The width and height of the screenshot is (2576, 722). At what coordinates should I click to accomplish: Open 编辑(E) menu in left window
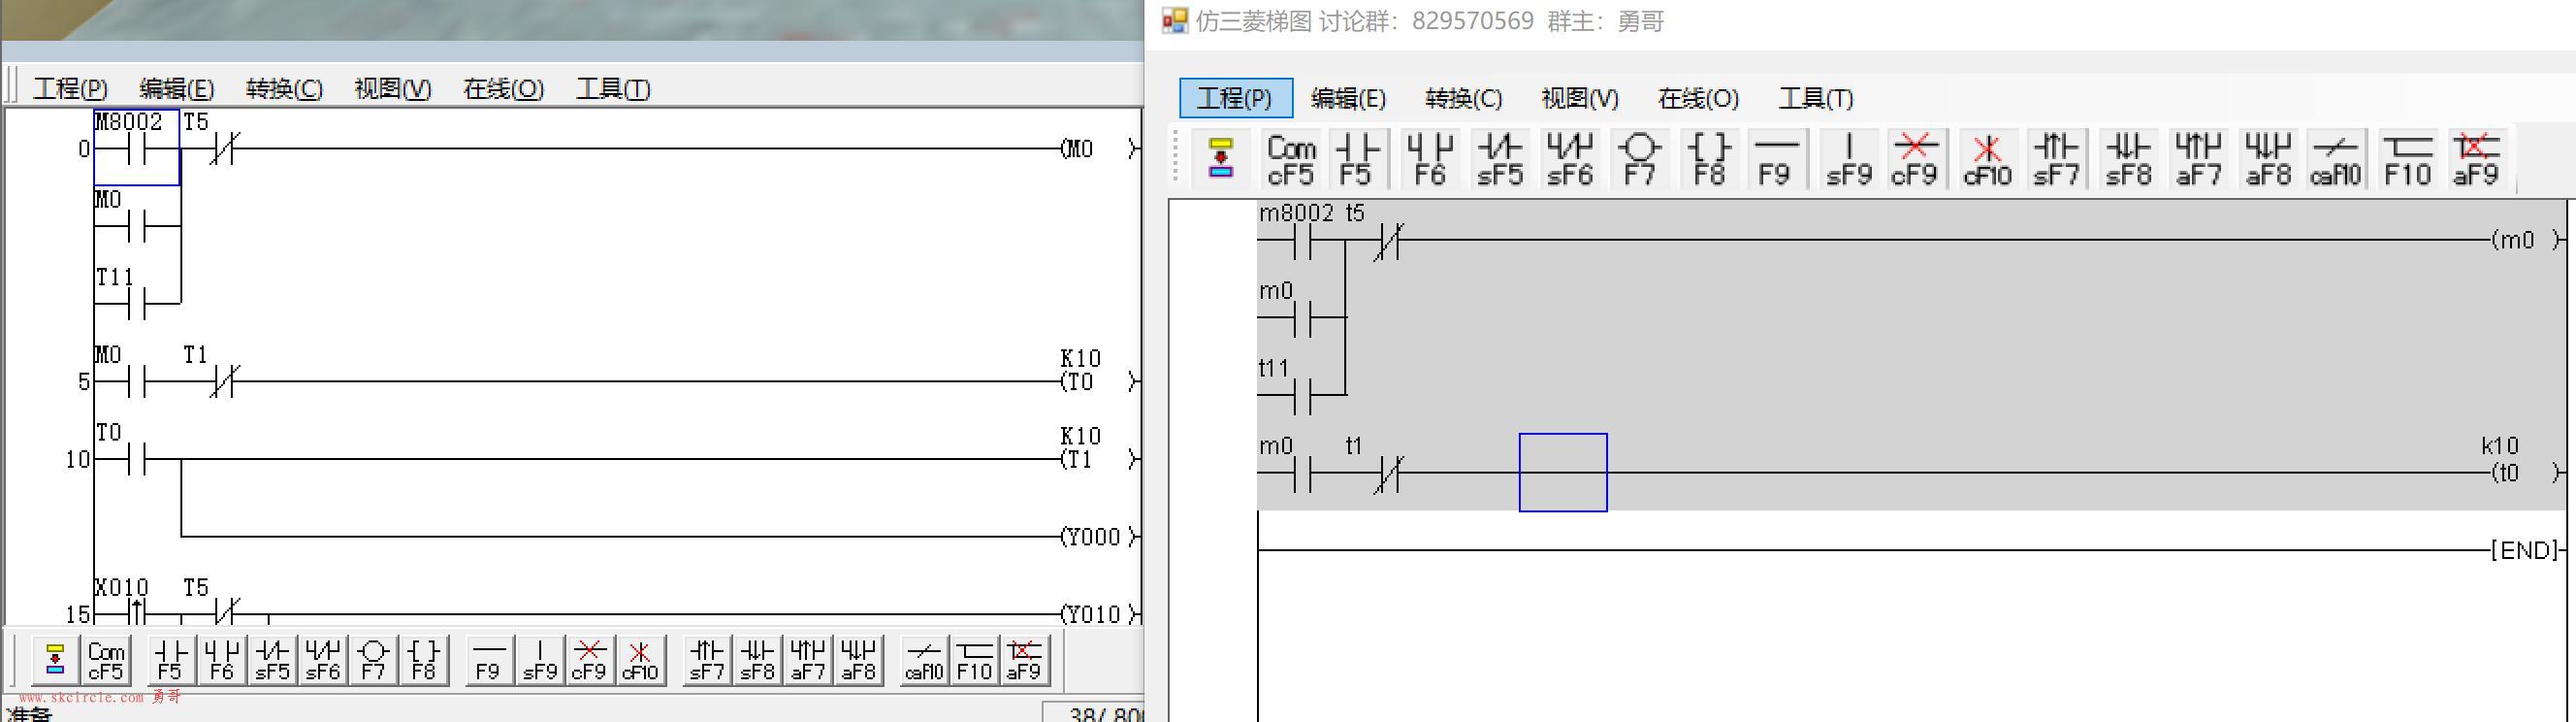[x=177, y=89]
